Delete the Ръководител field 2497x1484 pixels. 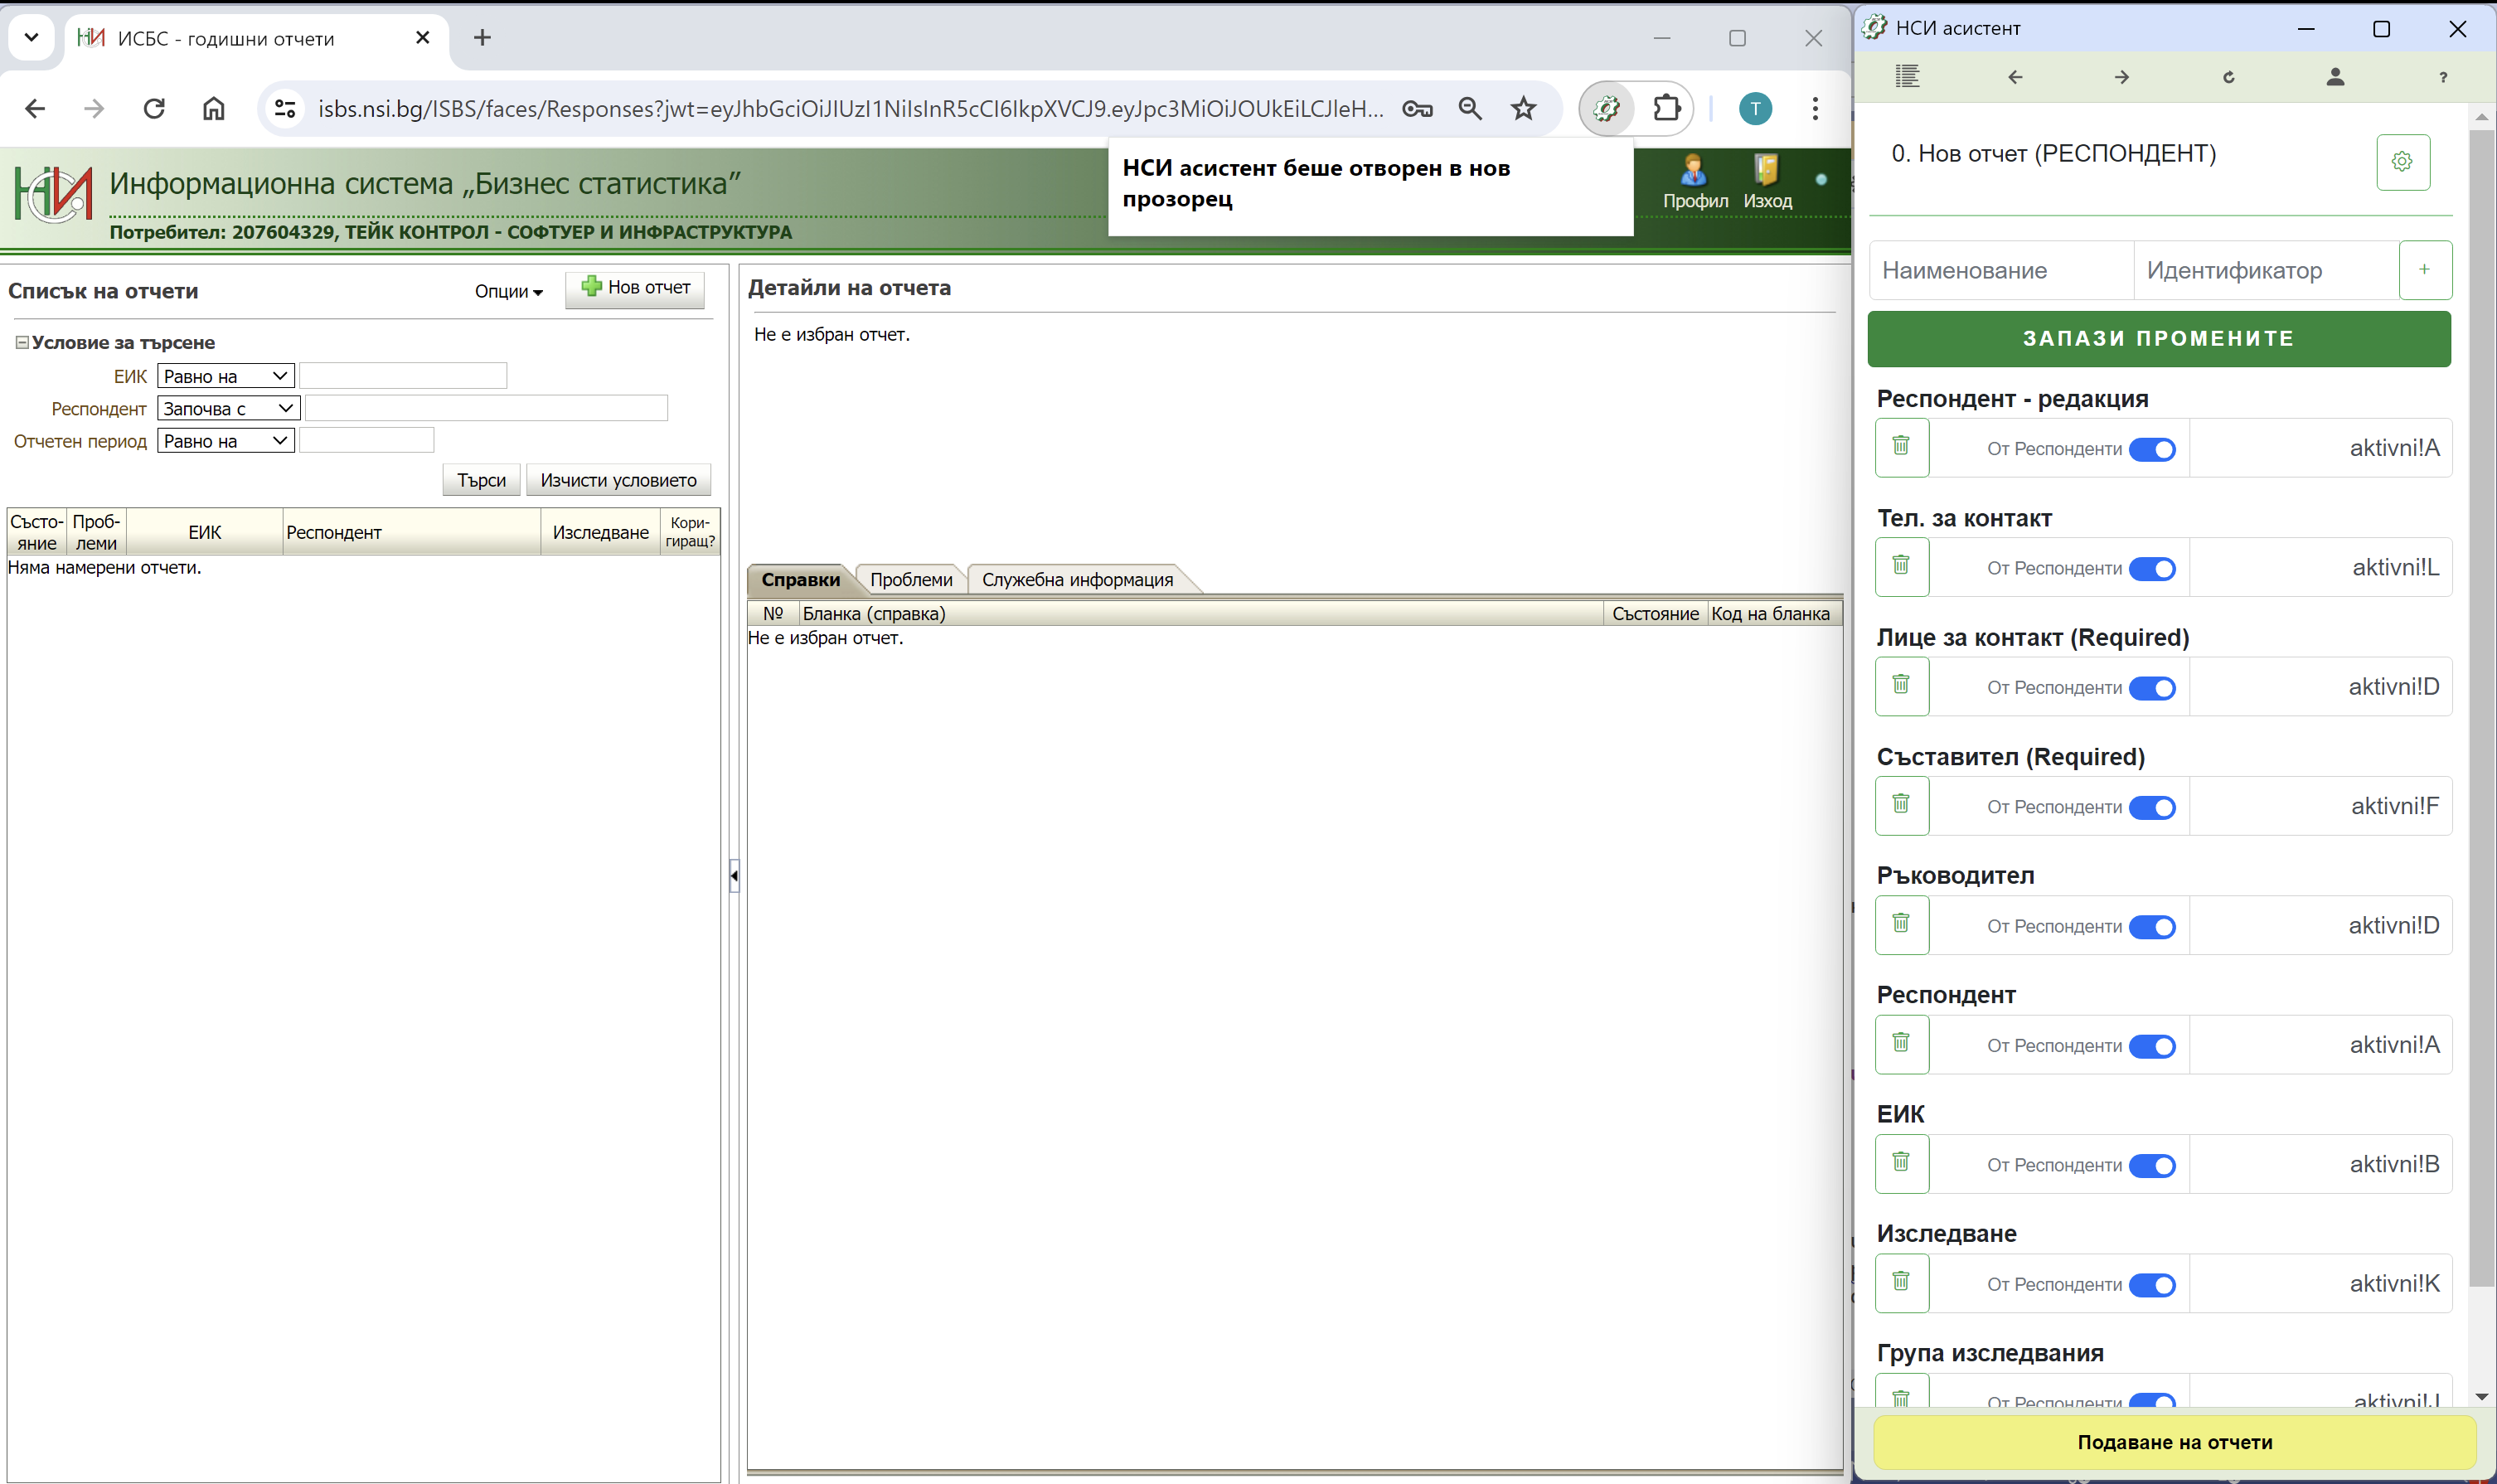[1901, 924]
